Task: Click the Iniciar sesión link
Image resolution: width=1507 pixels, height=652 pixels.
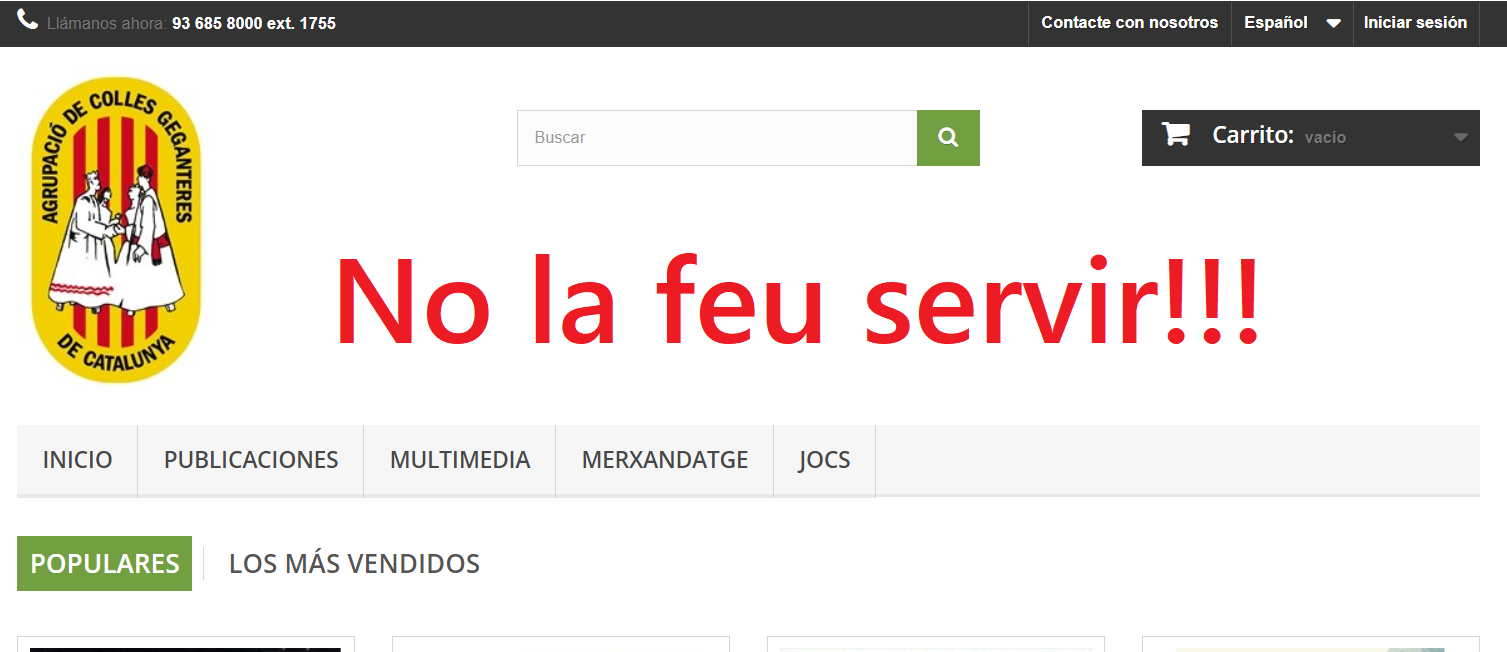Action: [x=1415, y=22]
